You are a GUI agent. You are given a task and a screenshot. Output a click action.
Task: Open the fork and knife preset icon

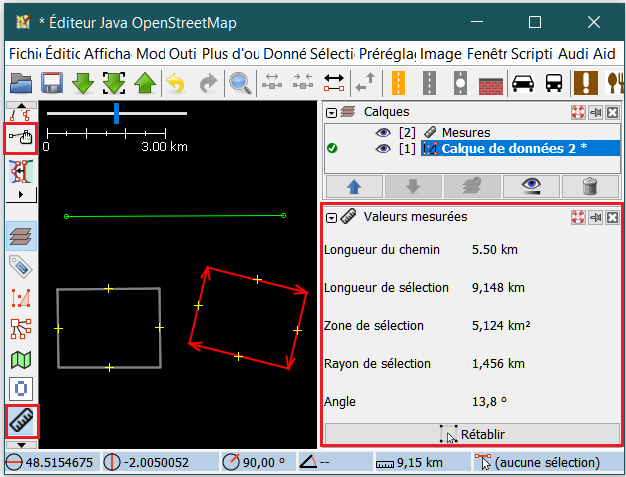[615, 83]
